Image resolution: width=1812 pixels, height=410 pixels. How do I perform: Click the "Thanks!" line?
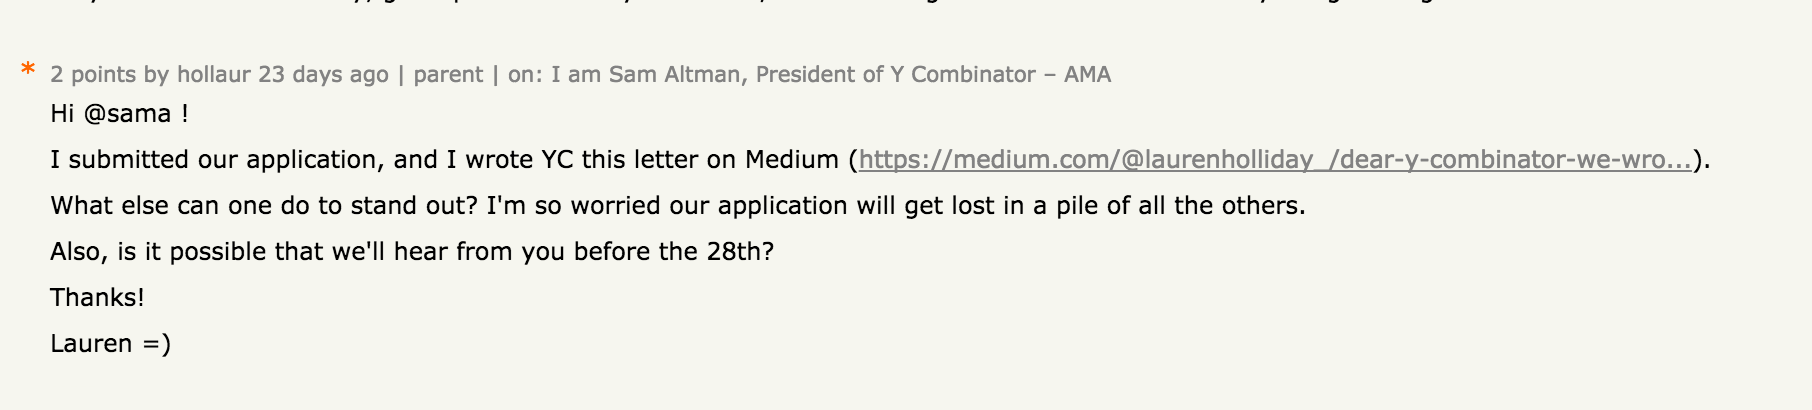pos(97,298)
